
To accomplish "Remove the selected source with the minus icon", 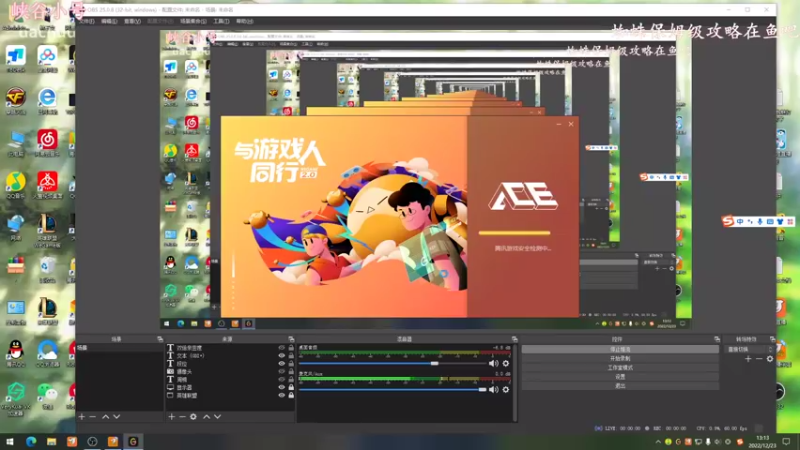I will (x=182, y=417).
